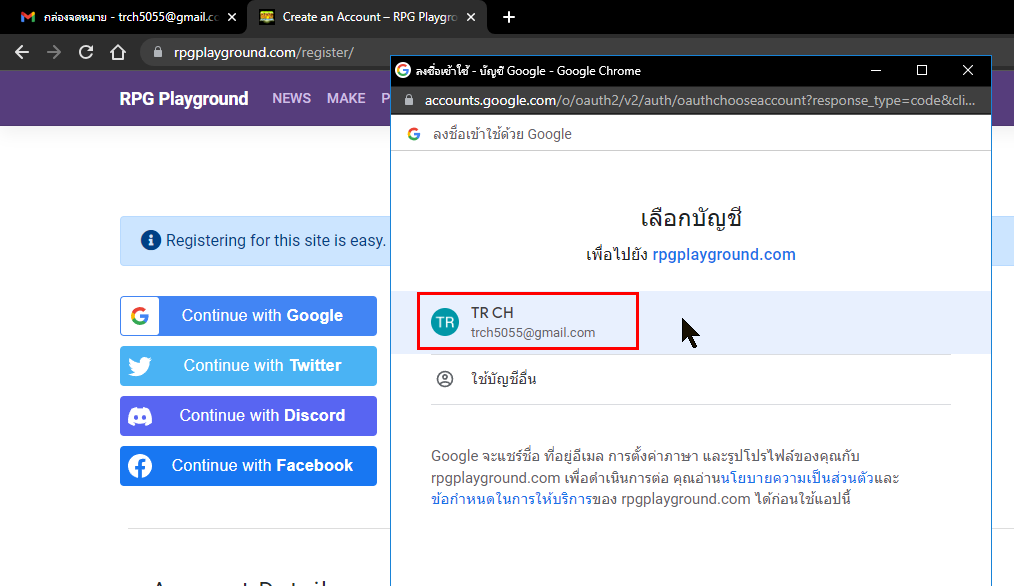Click the Gmail favicon on first tab

coord(28,17)
